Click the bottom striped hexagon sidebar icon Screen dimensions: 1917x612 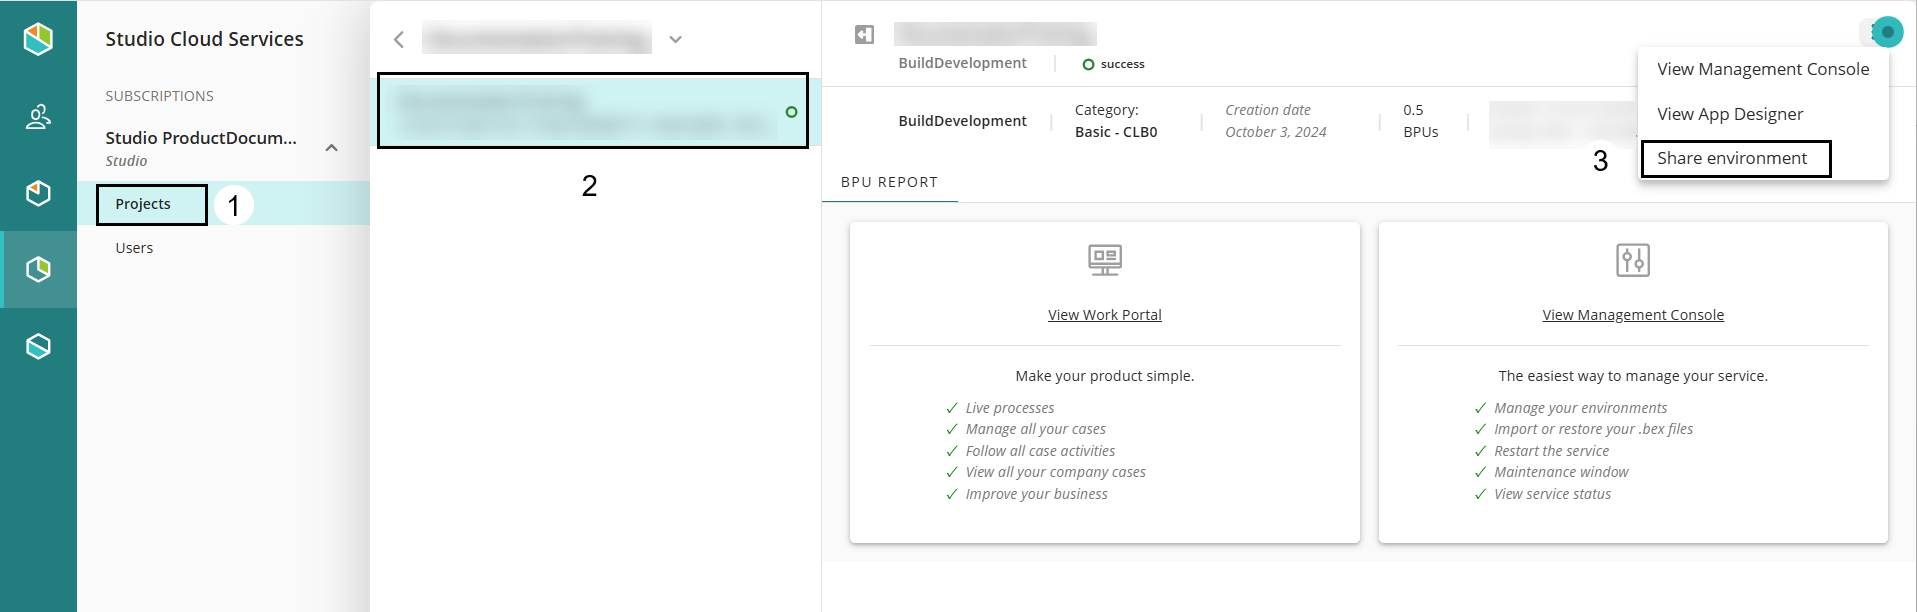[38, 346]
